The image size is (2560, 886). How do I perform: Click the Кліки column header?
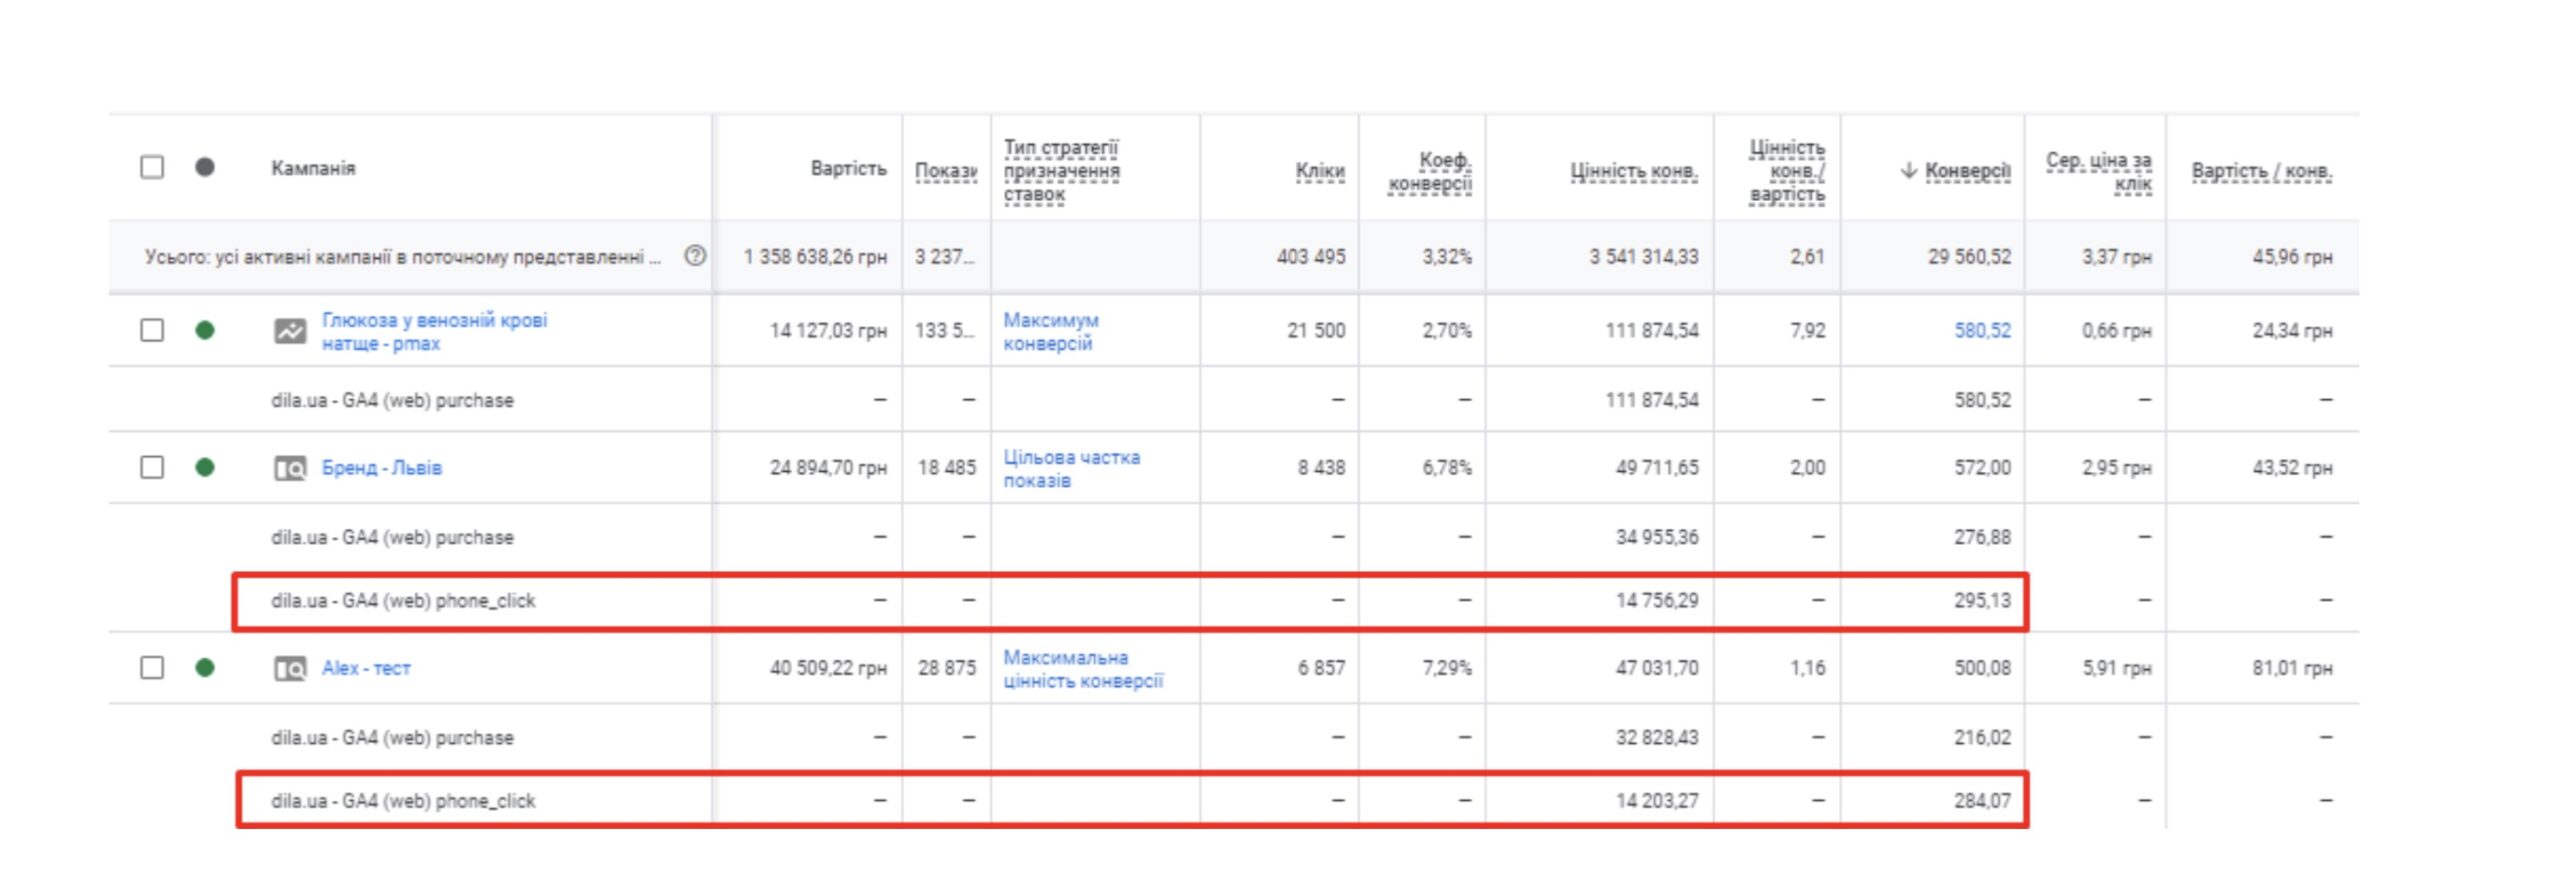pos(1320,171)
